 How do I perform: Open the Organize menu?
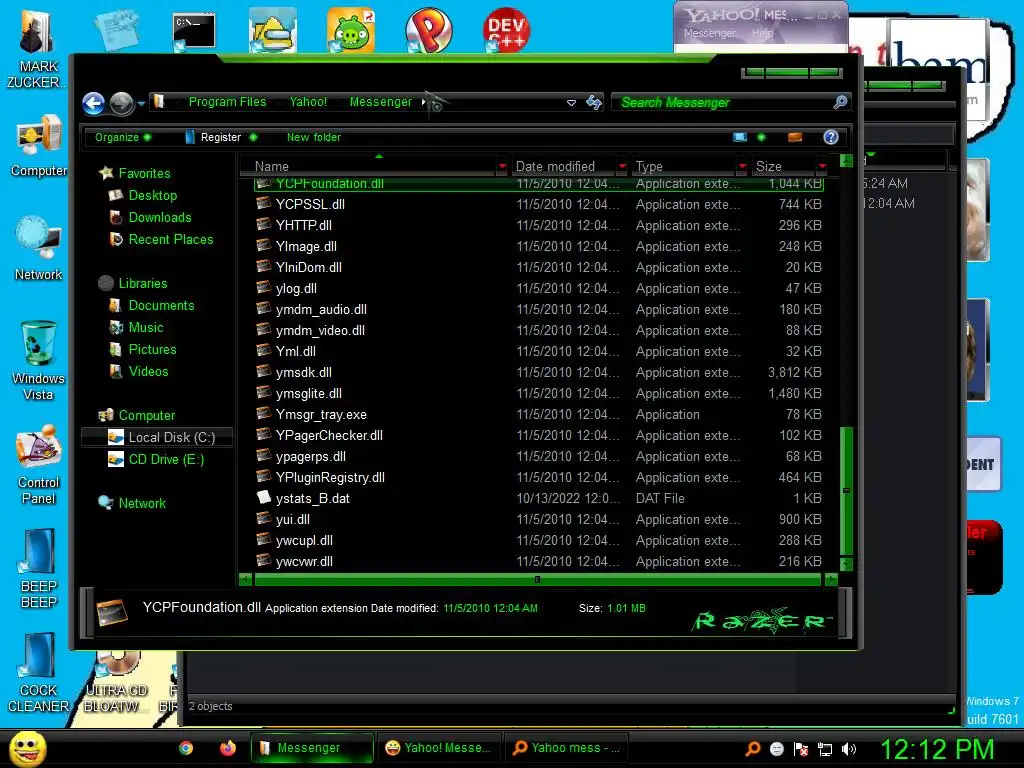pyautogui.click(x=123, y=137)
